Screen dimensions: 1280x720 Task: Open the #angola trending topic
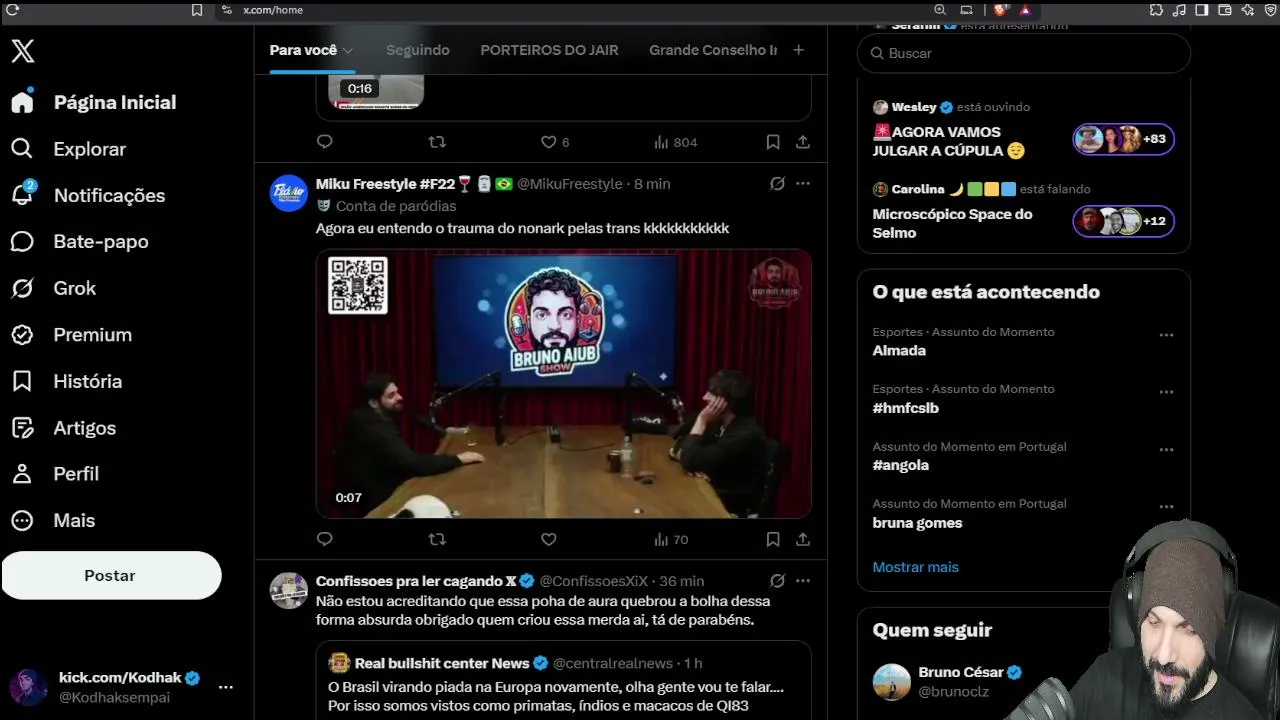point(900,465)
